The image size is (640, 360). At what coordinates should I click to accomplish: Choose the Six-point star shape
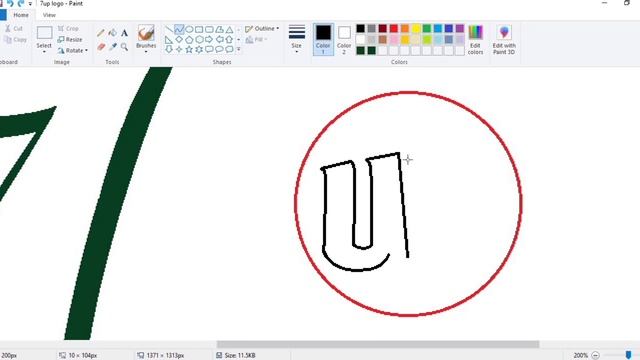click(199, 49)
